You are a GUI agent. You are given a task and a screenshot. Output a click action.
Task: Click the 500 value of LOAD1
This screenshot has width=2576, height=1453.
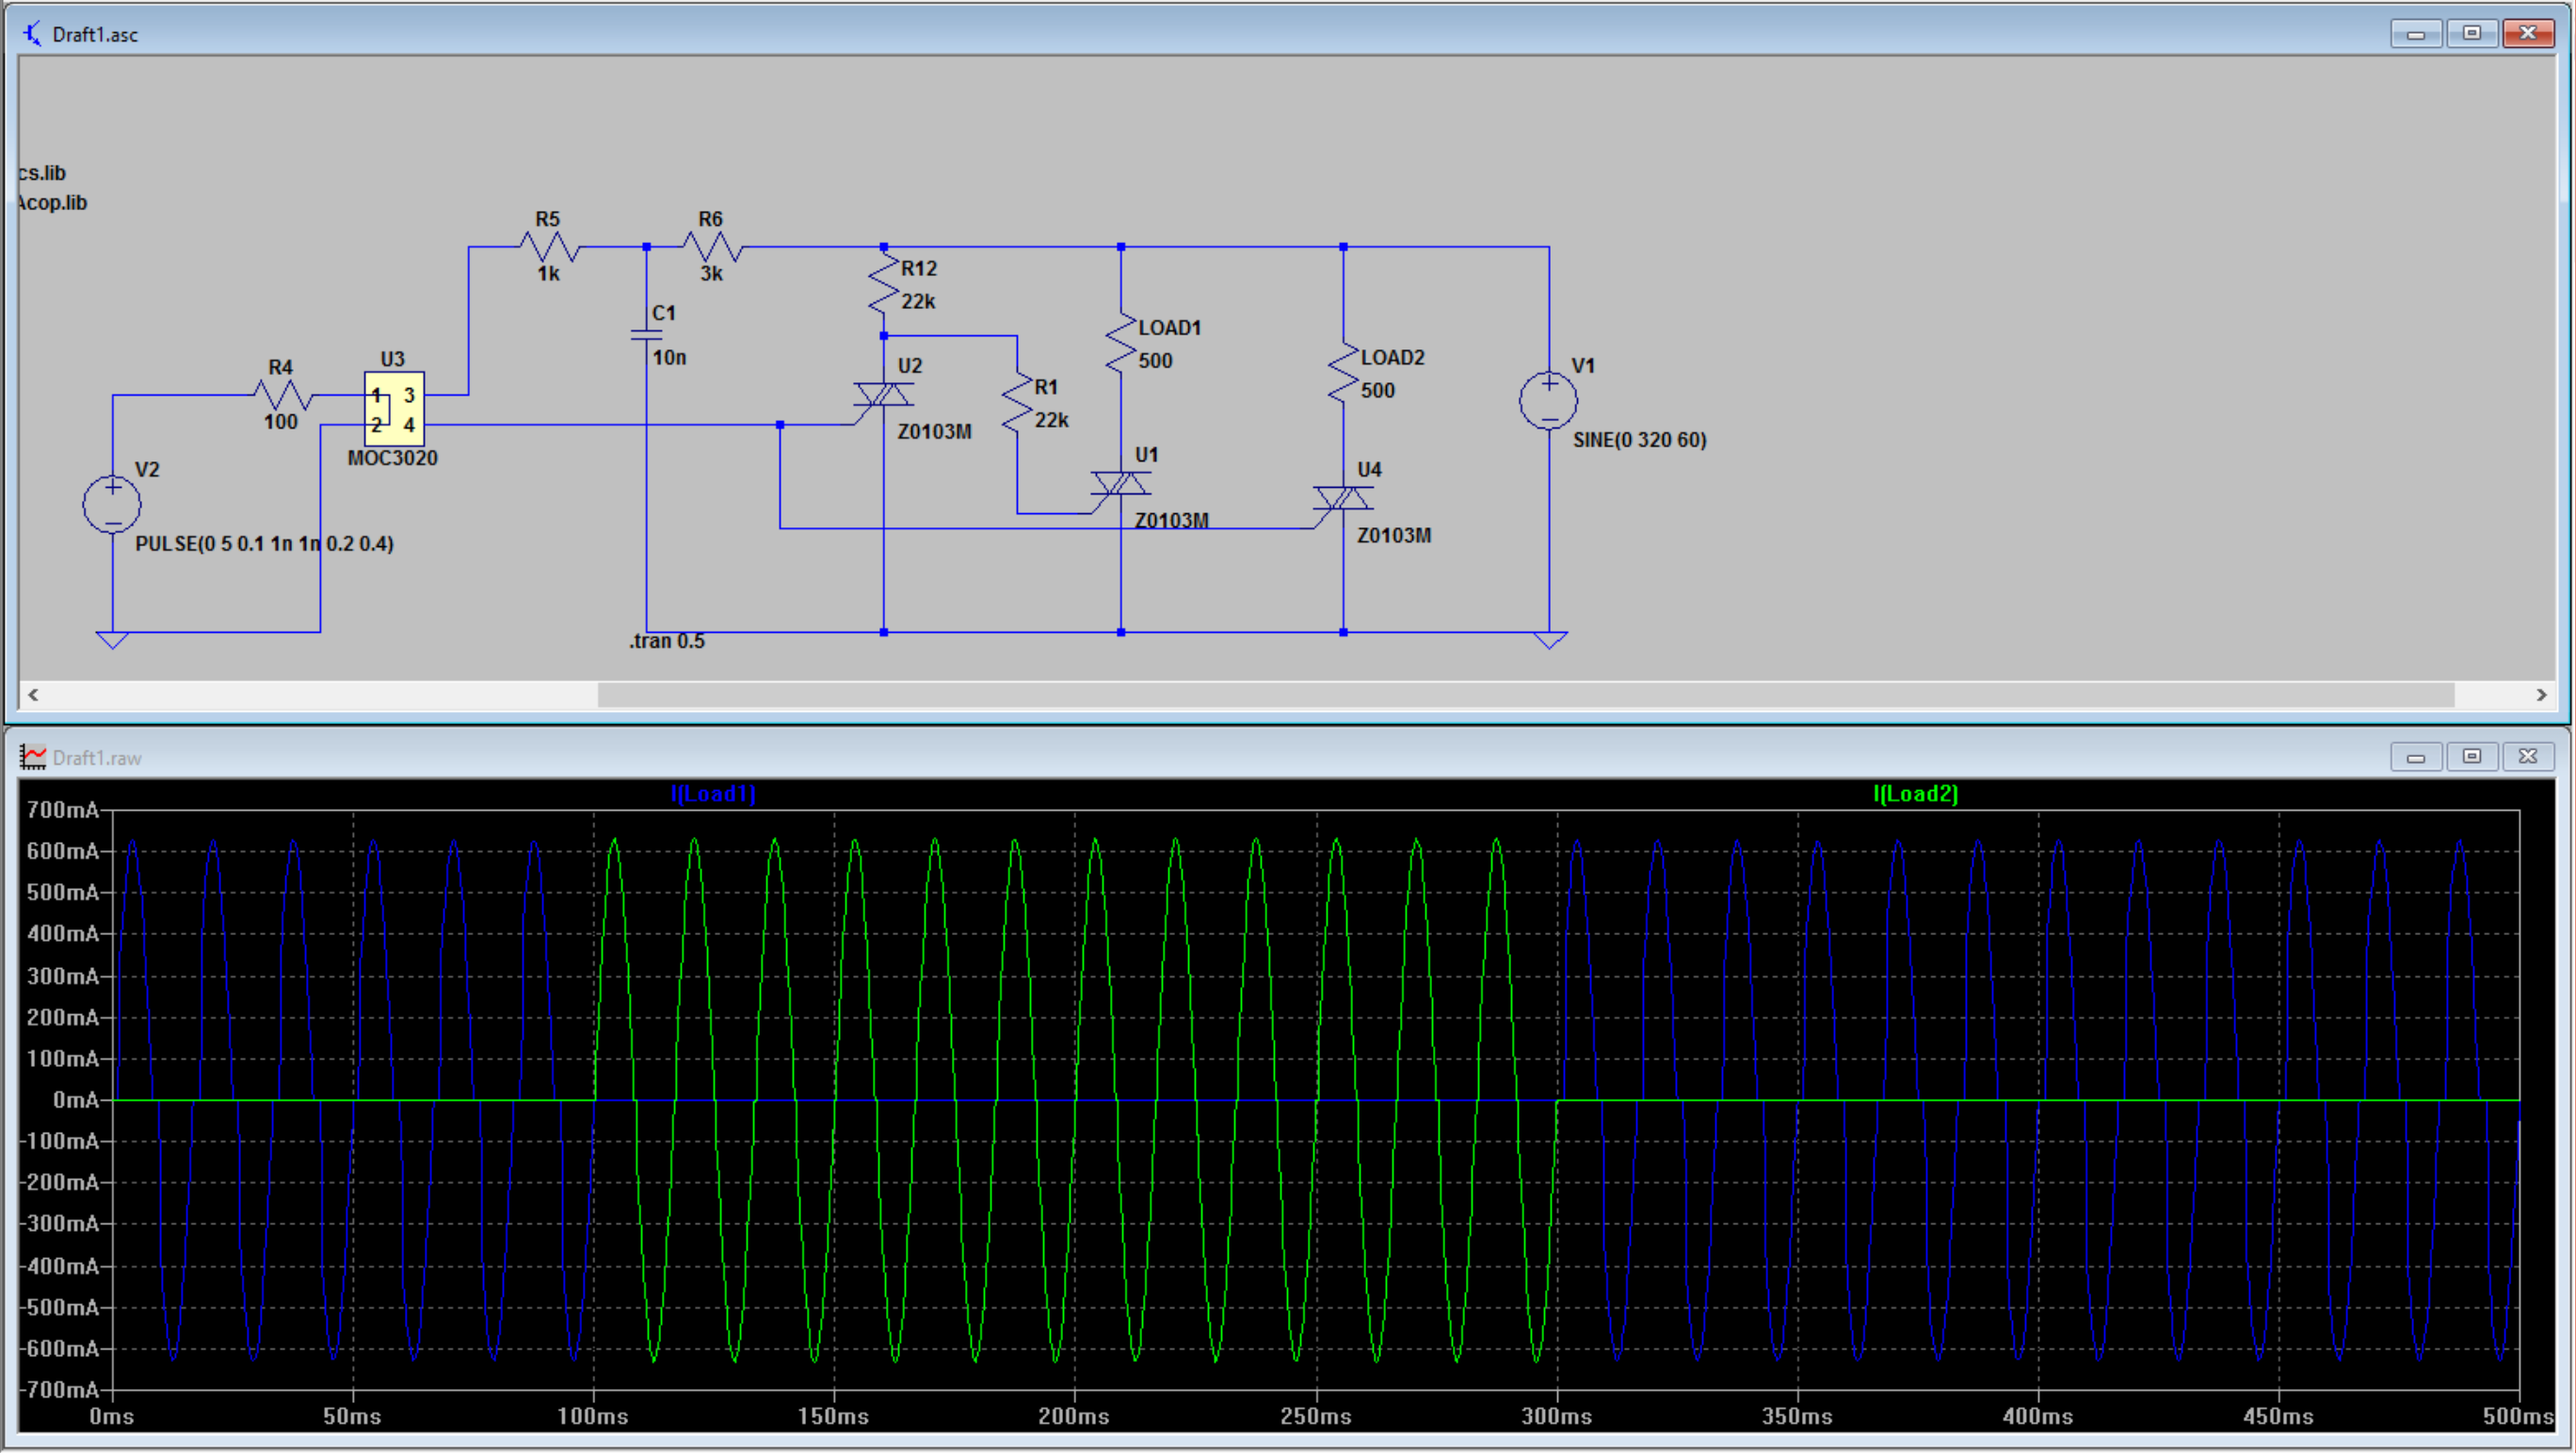(x=1155, y=361)
